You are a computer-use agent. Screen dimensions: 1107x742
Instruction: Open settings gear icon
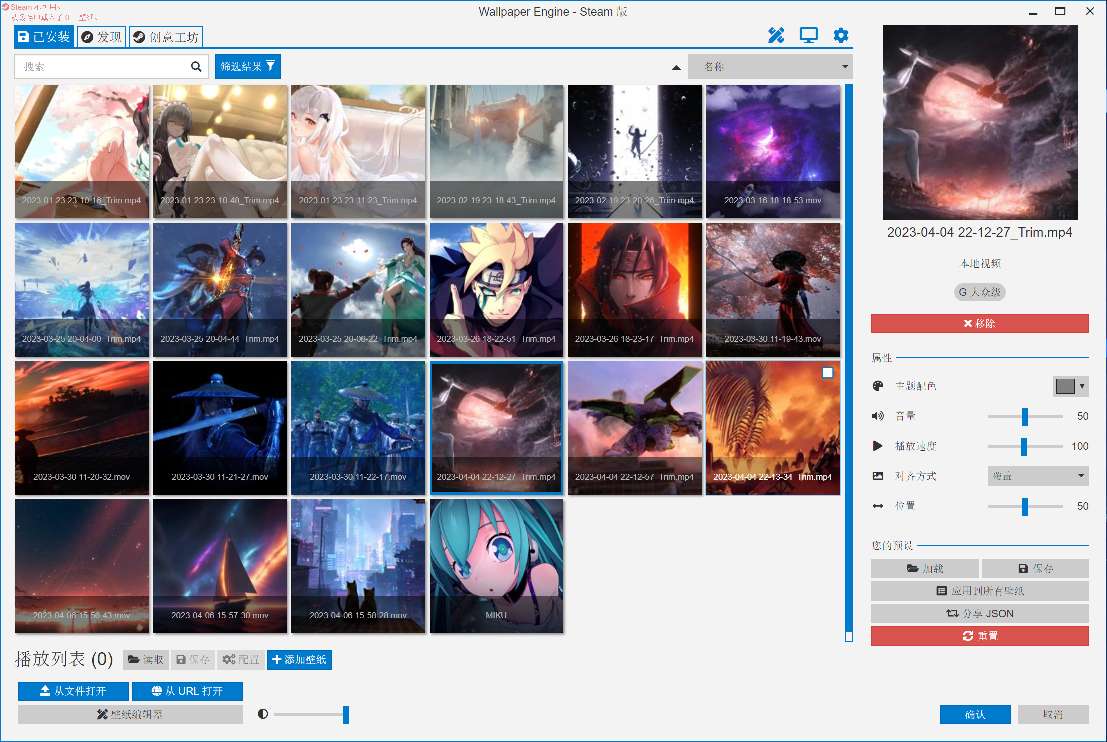pyautogui.click(x=840, y=35)
